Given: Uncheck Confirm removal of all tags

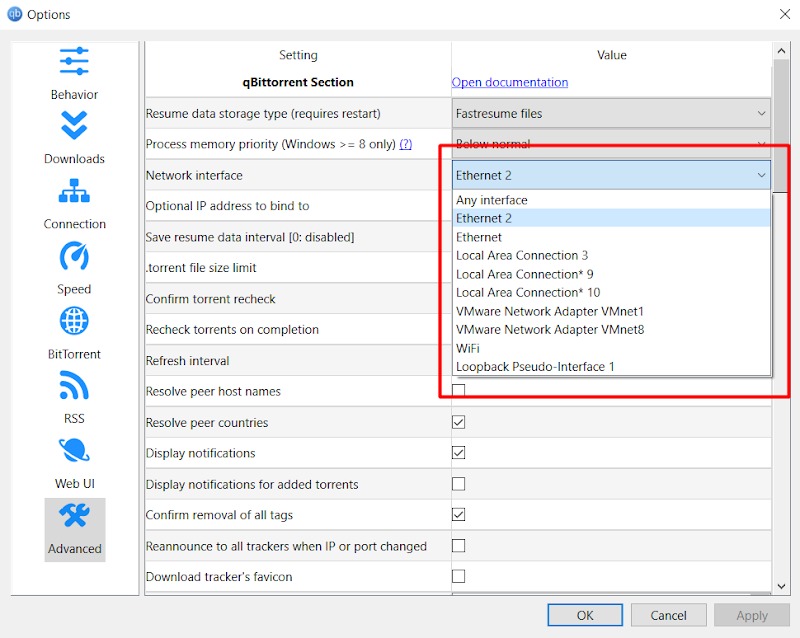Looking at the screenshot, I should coord(458,514).
